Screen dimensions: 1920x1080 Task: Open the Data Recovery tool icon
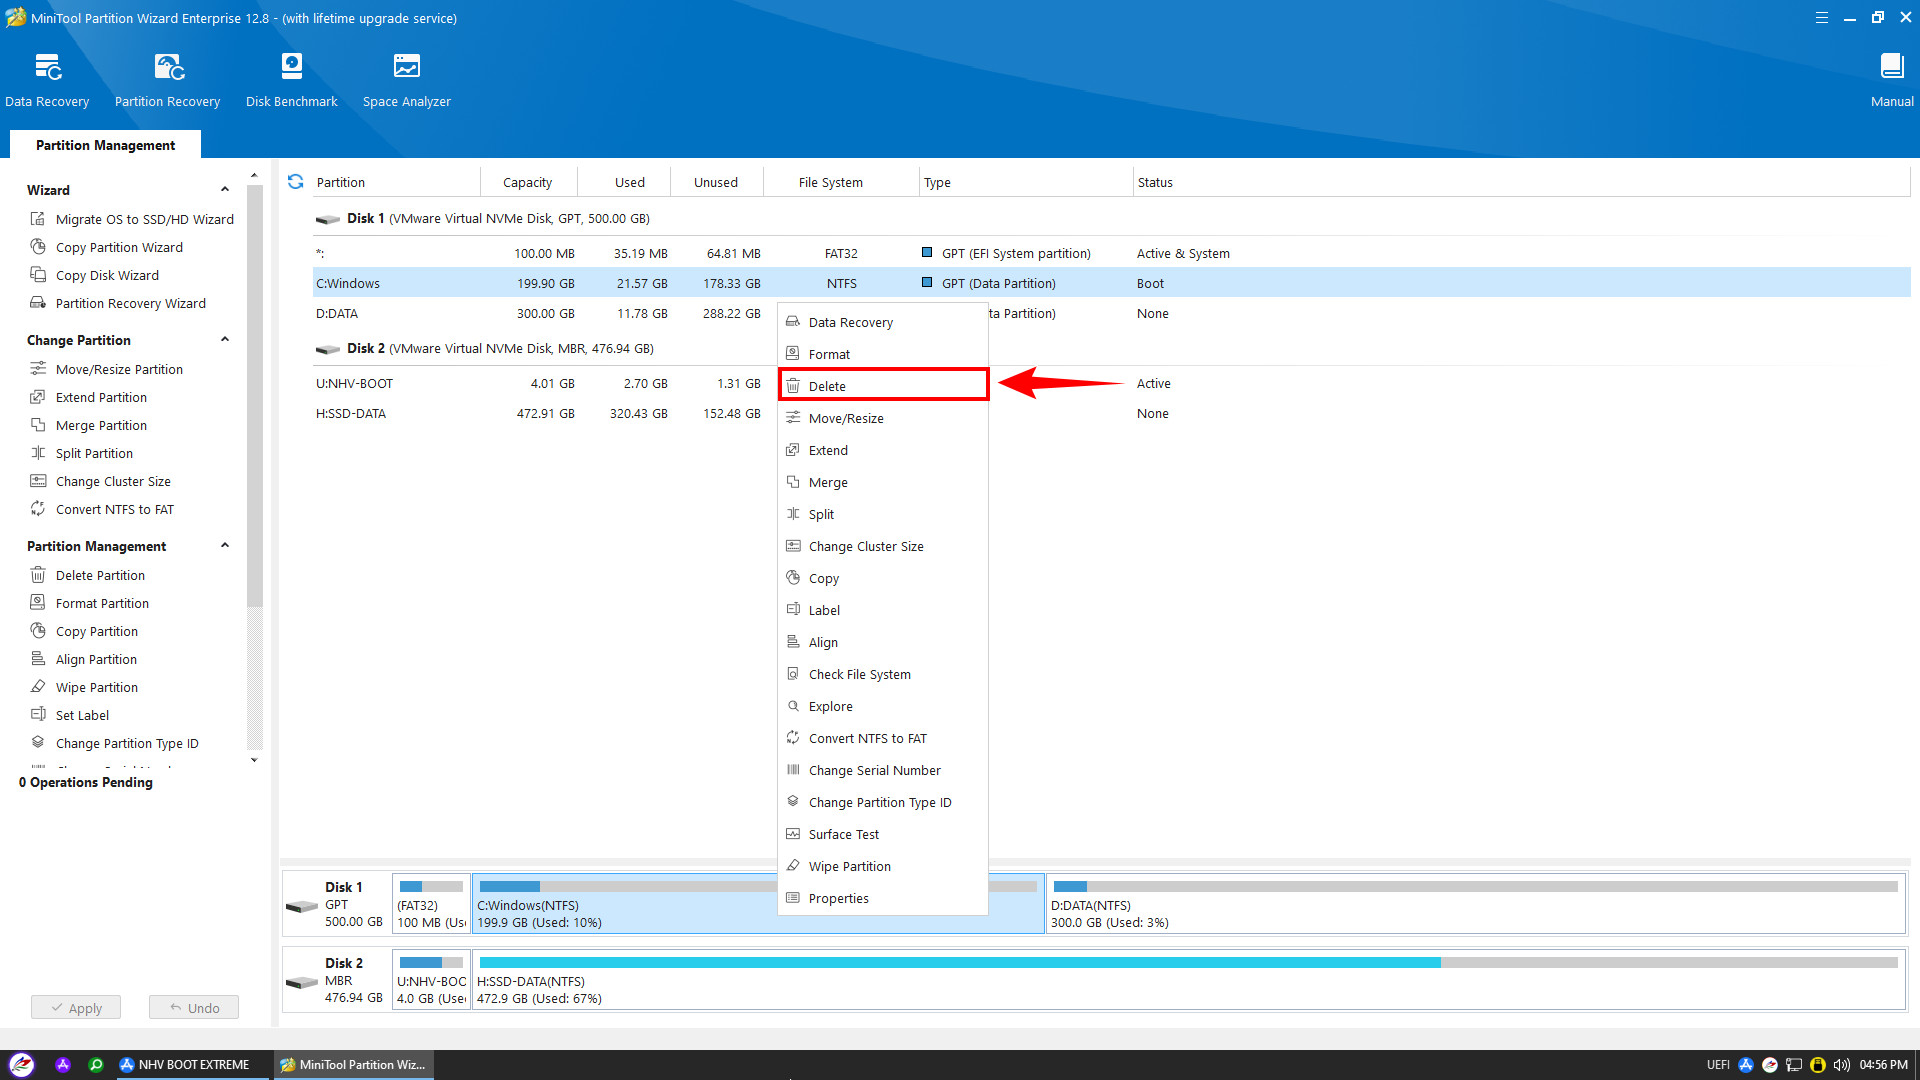pyautogui.click(x=47, y=67)
